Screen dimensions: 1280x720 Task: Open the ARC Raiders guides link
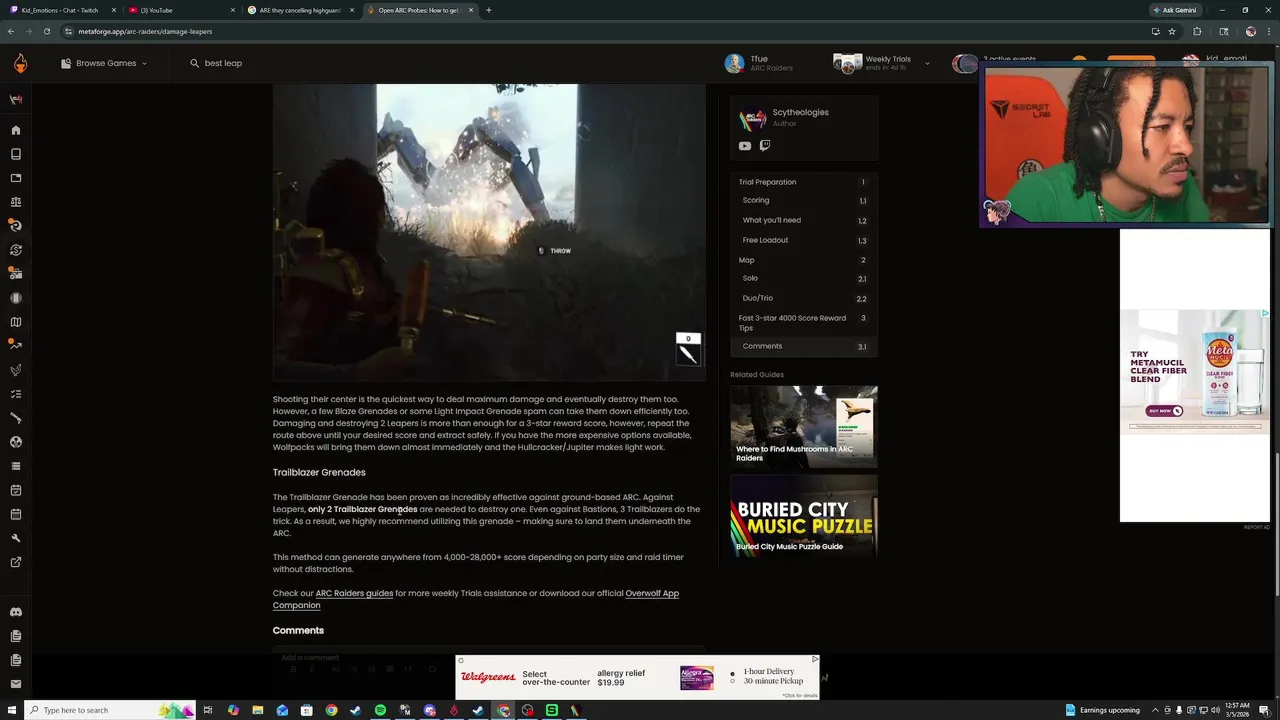pyautogui.click(x=354, y=593)
